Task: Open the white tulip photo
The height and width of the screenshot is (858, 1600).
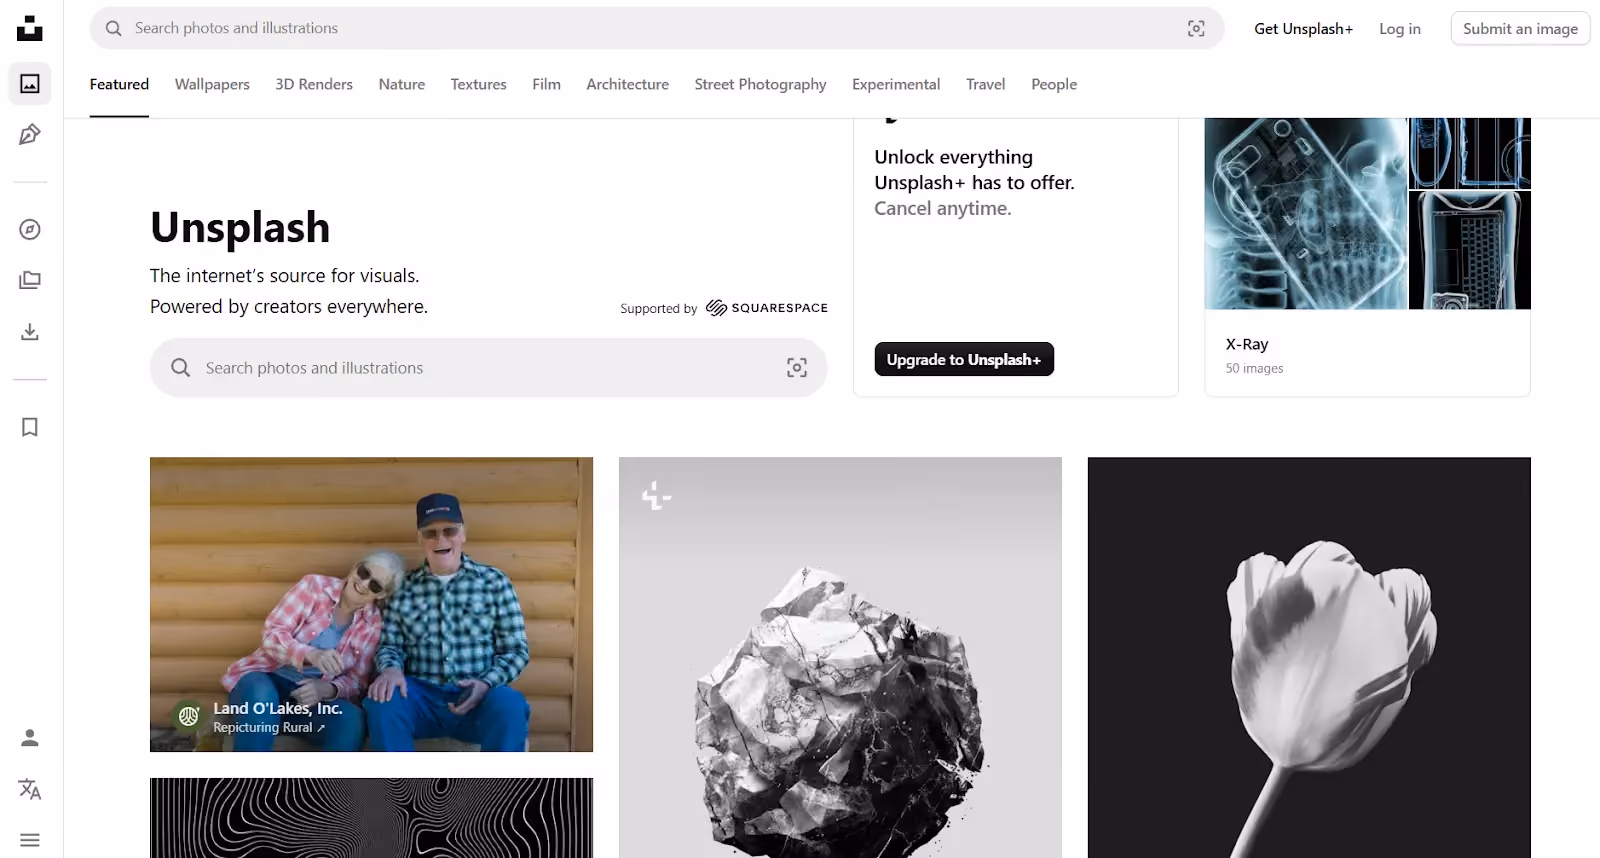Action: point(1309,658)
